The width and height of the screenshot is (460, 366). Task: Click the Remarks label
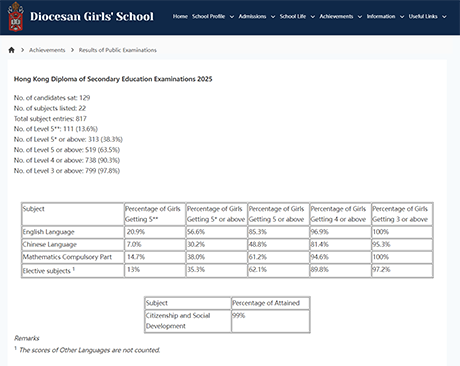tap(27, 338)
